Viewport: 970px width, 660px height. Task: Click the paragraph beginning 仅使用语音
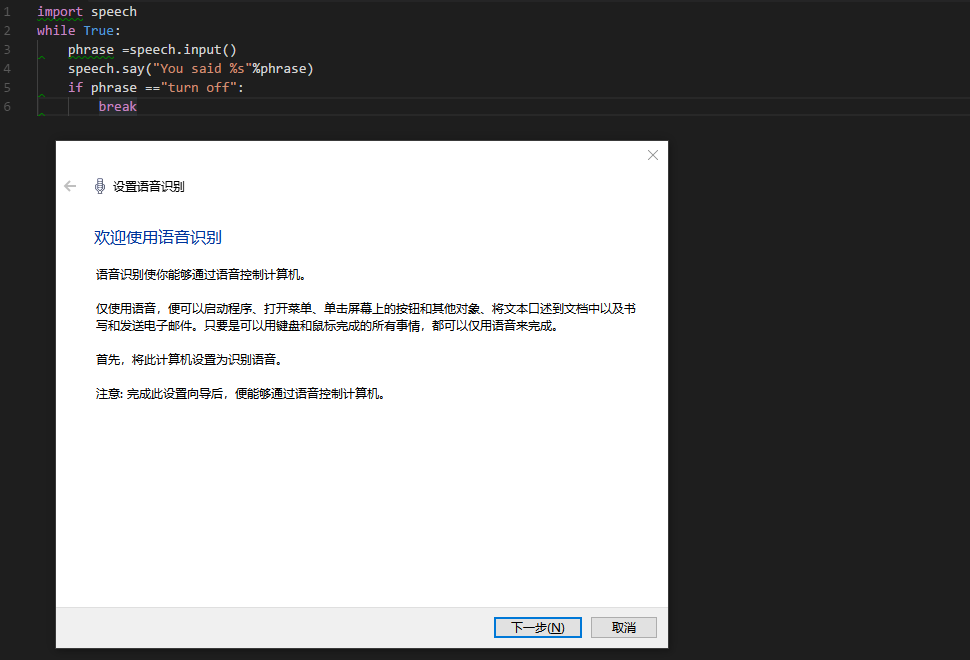click(366, 317)
